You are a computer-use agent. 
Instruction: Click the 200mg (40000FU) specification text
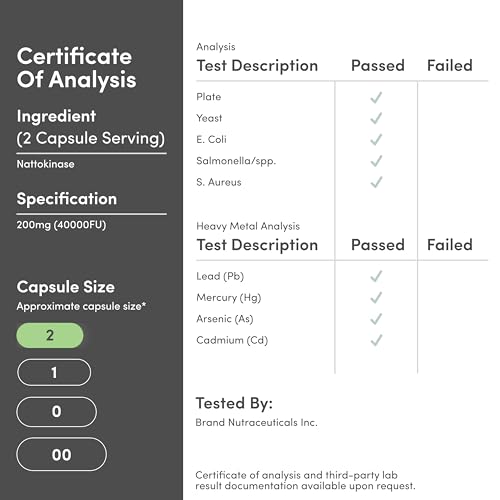click(61, 225)
